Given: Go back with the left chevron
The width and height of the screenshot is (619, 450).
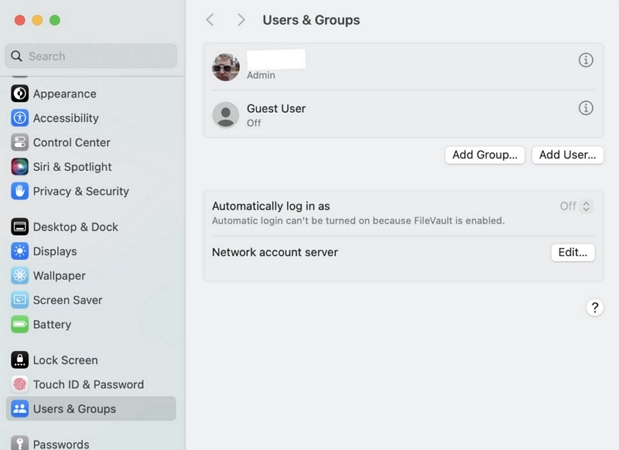Looking at the screenshot, I should [210, 20].
